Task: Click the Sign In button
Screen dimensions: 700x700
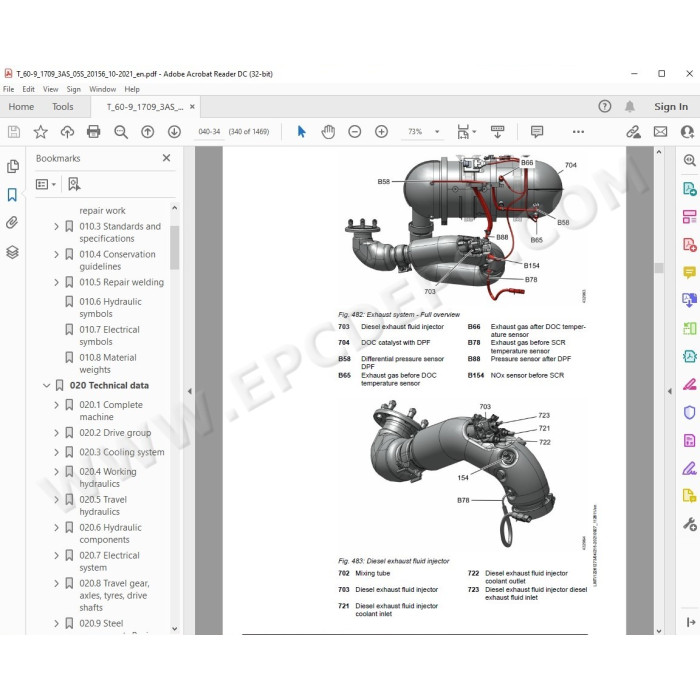Action: [671, 107]
